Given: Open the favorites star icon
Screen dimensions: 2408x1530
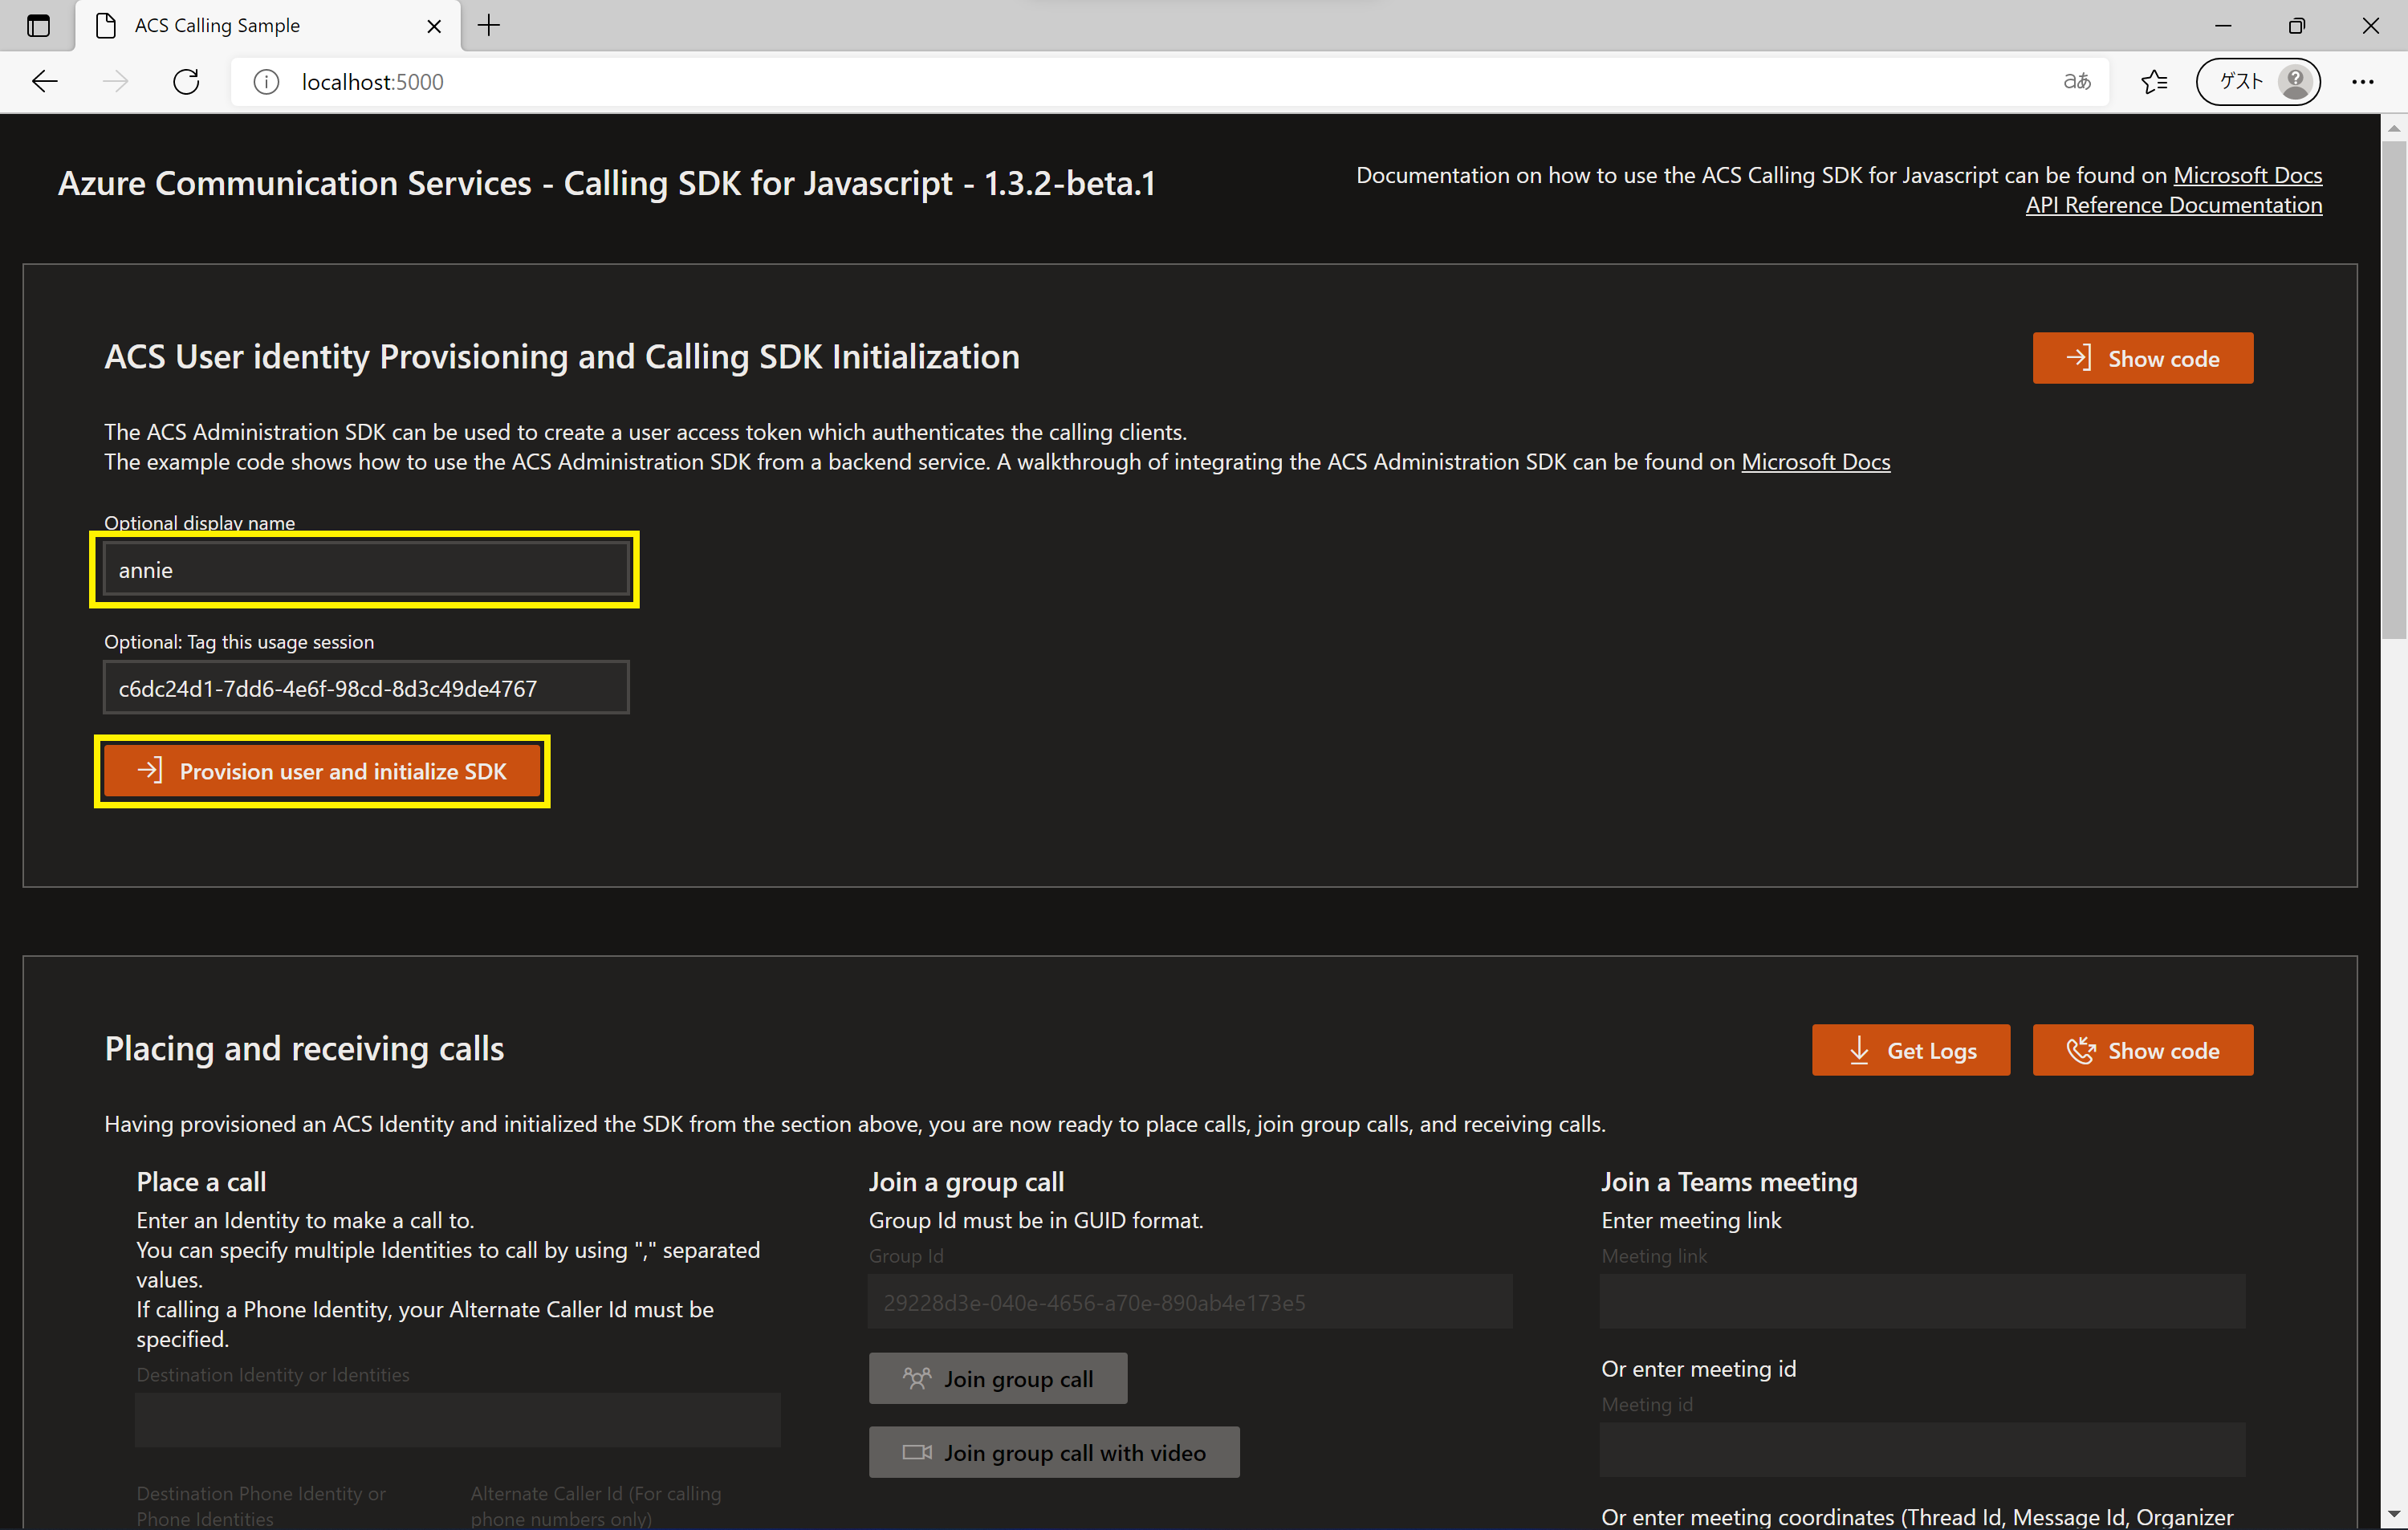Looking at the screenshot, I should 2154,82.
